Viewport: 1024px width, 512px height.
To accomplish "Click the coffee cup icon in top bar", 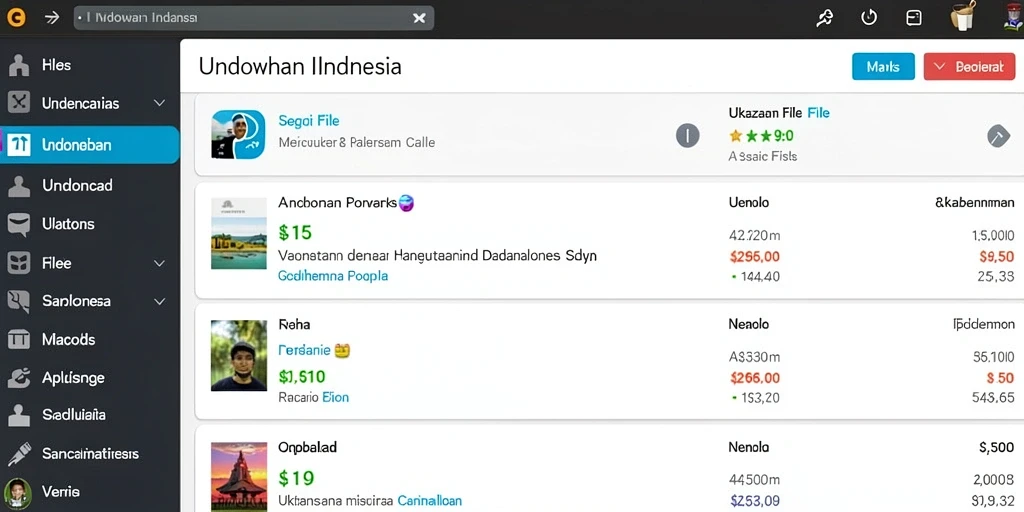I will (x=963, y=16).
